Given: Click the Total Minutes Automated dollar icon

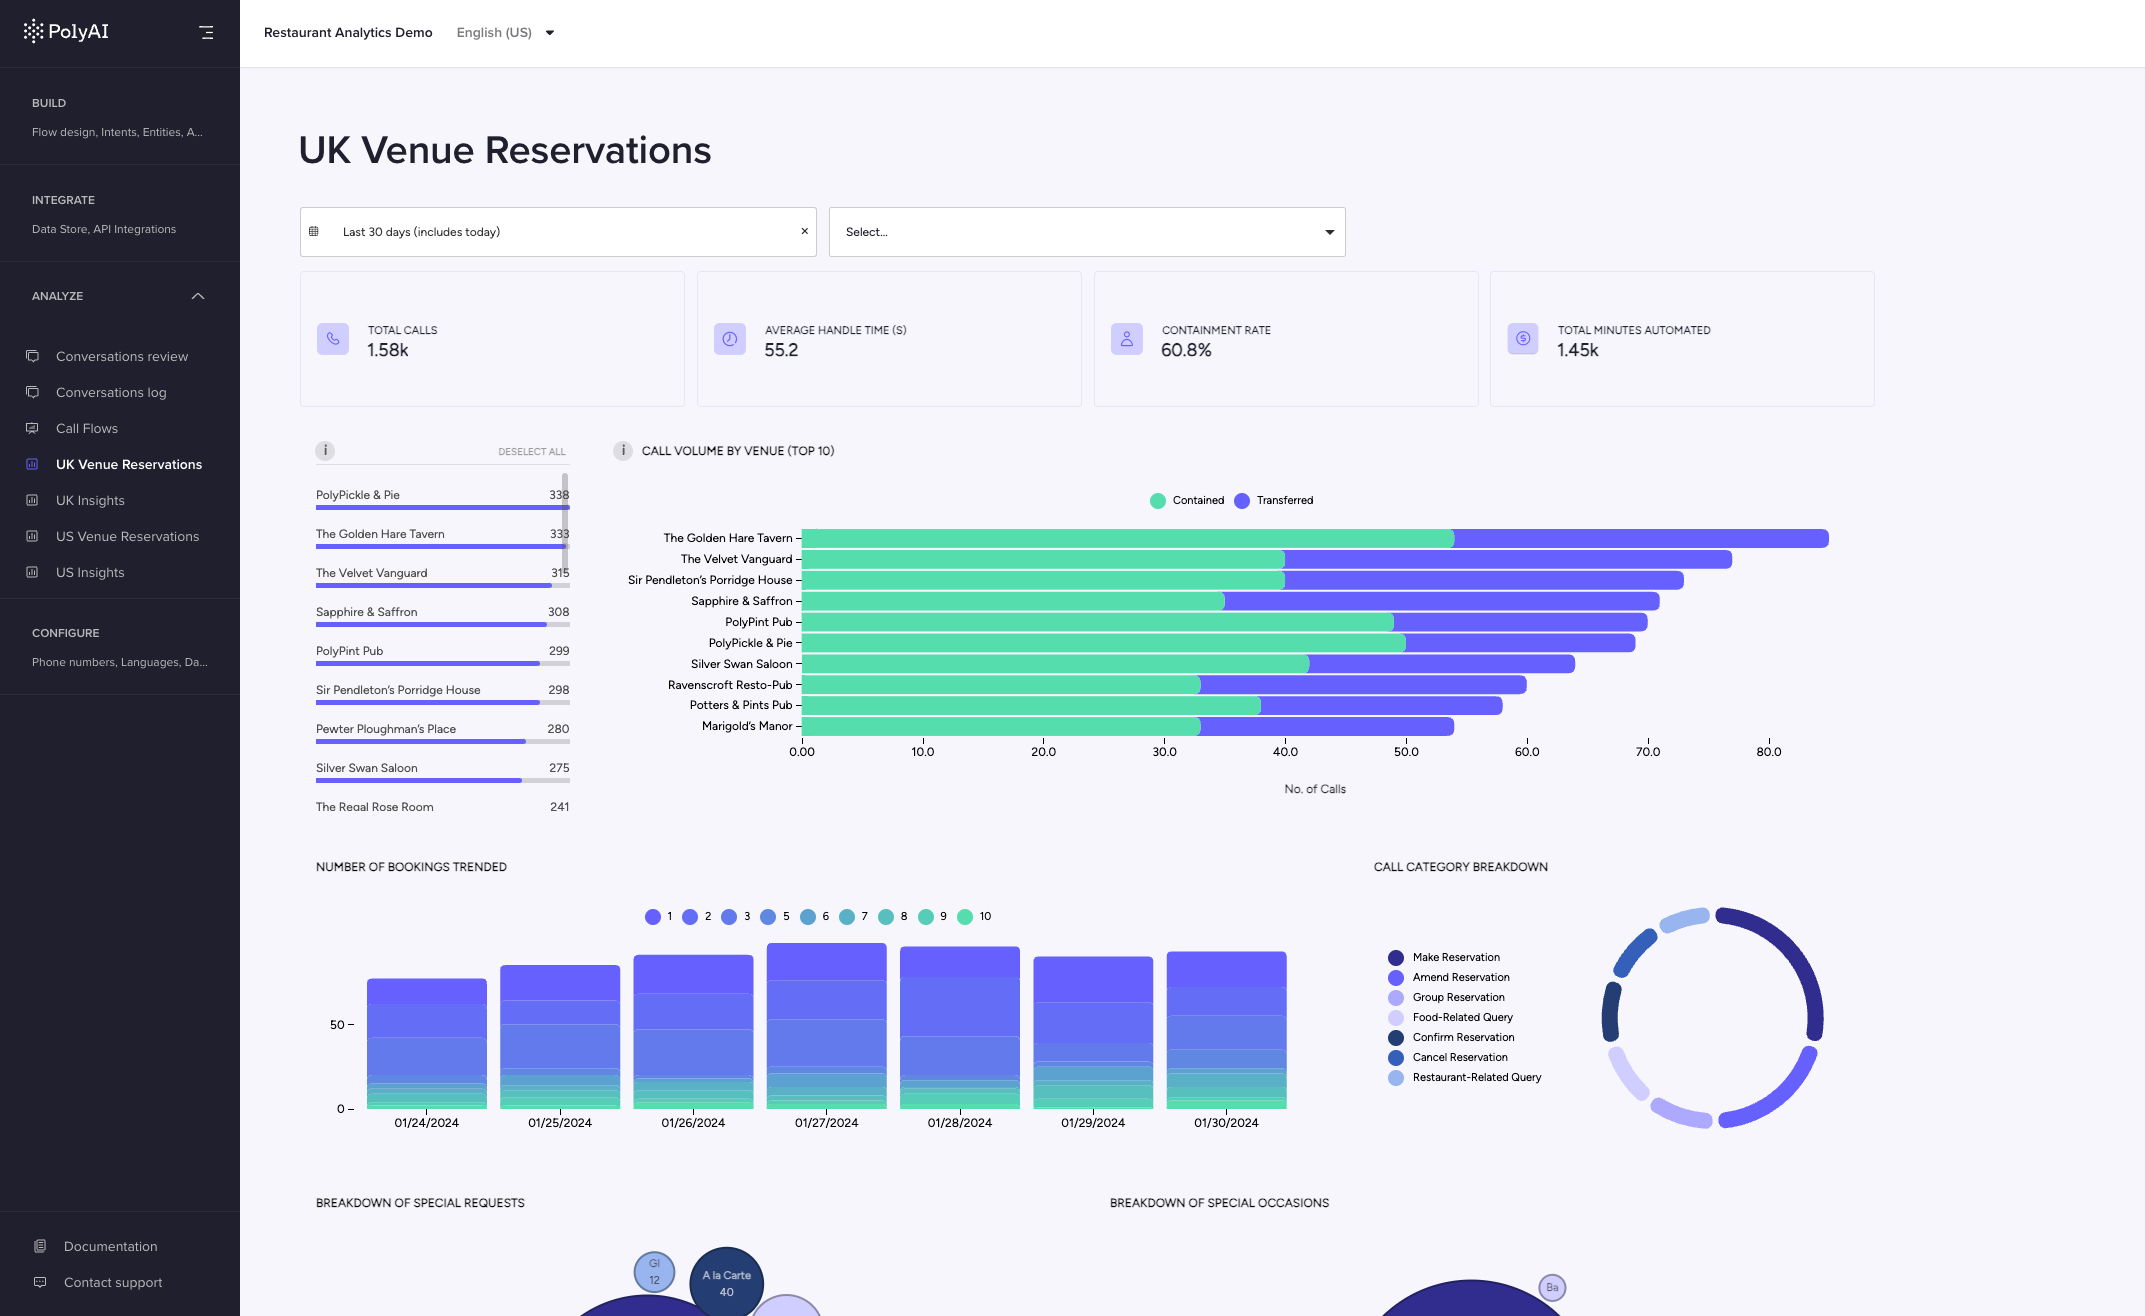Looking at the screenshot, I should (1523, 339).
